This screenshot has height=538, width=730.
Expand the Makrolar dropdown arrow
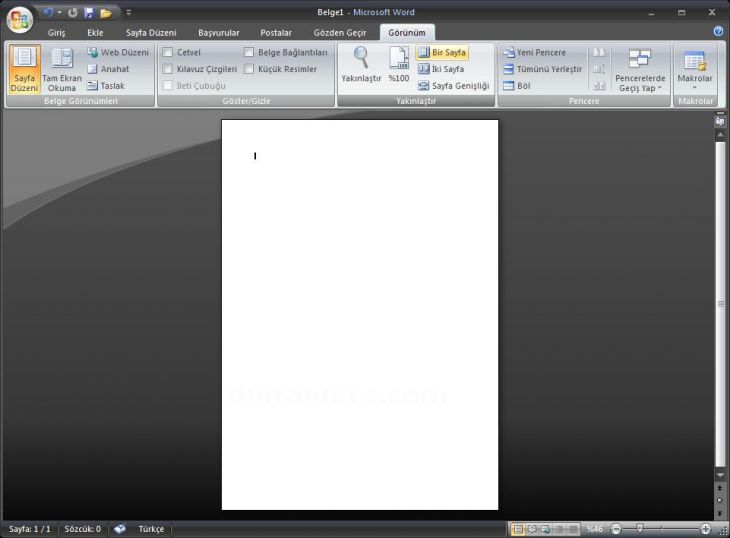(x=695, y=88)
